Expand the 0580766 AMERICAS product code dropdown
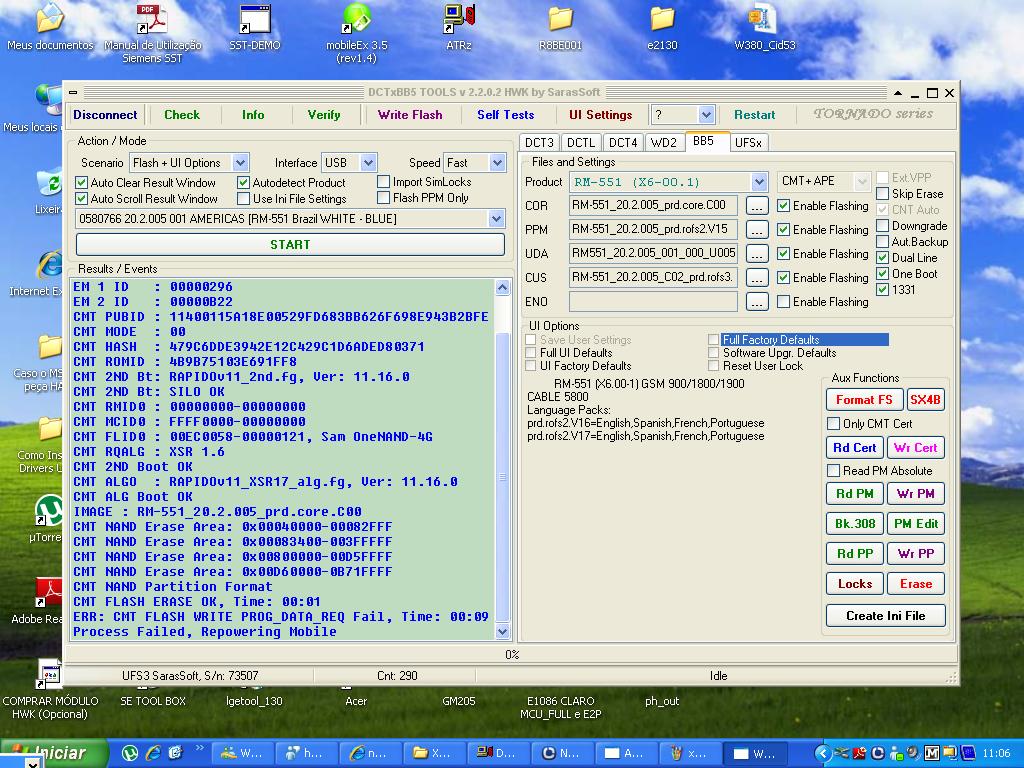The height and width of the screenshot is (768, 1024). tap(496, 219)
